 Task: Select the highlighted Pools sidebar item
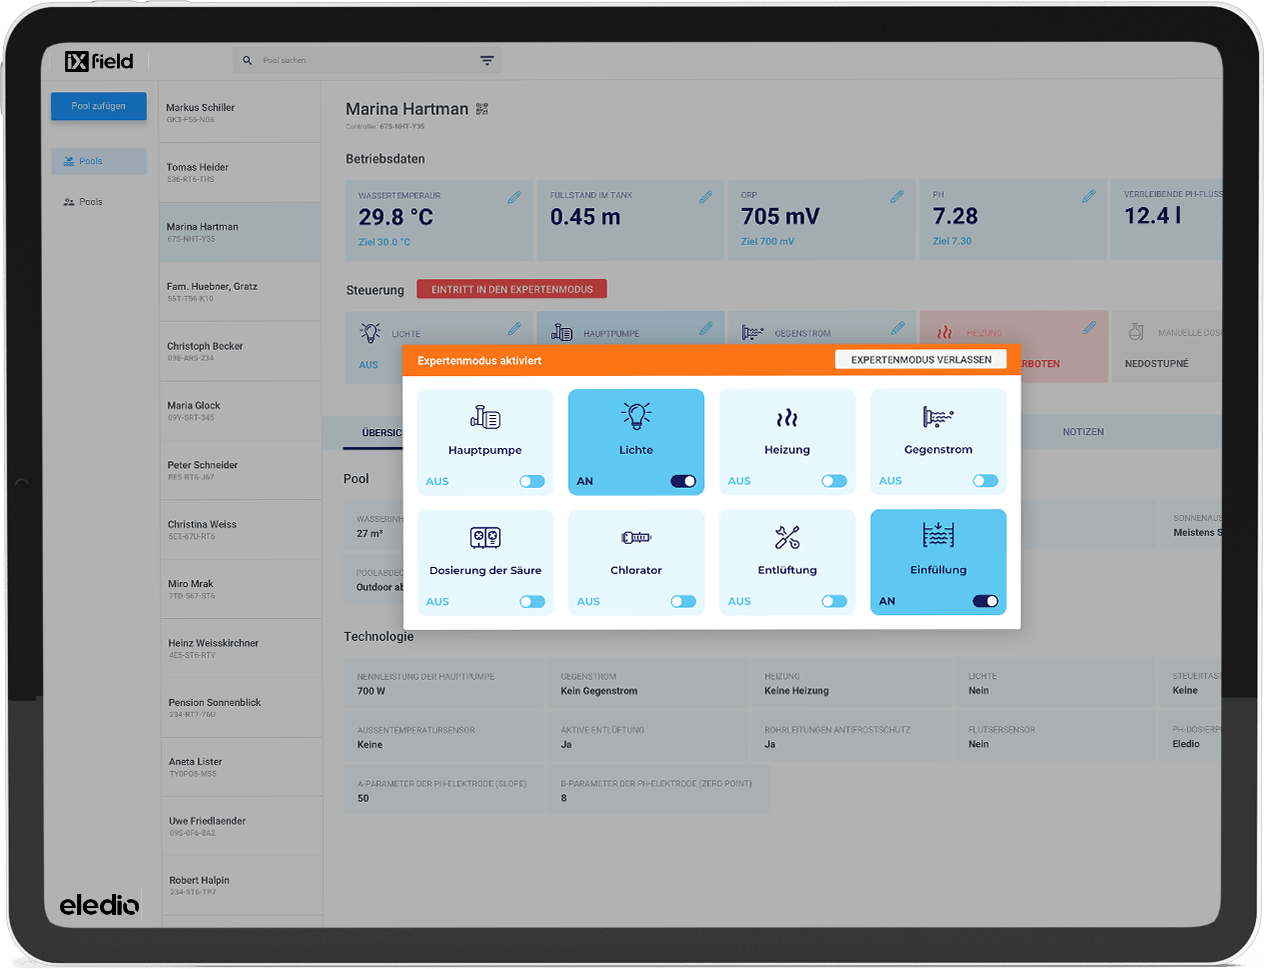99,161
